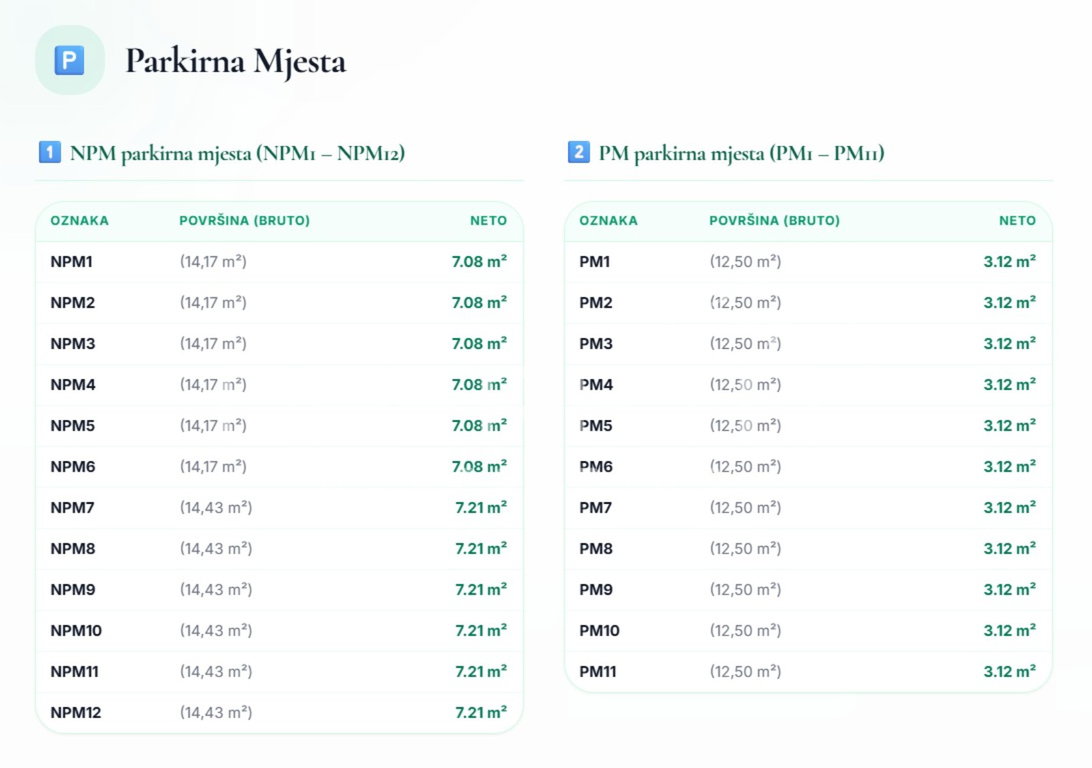The width and height of the screenshot is (1092, 768).
Task: Click OZNAKA column header in NPM table
Action: (x=79, y=221)
